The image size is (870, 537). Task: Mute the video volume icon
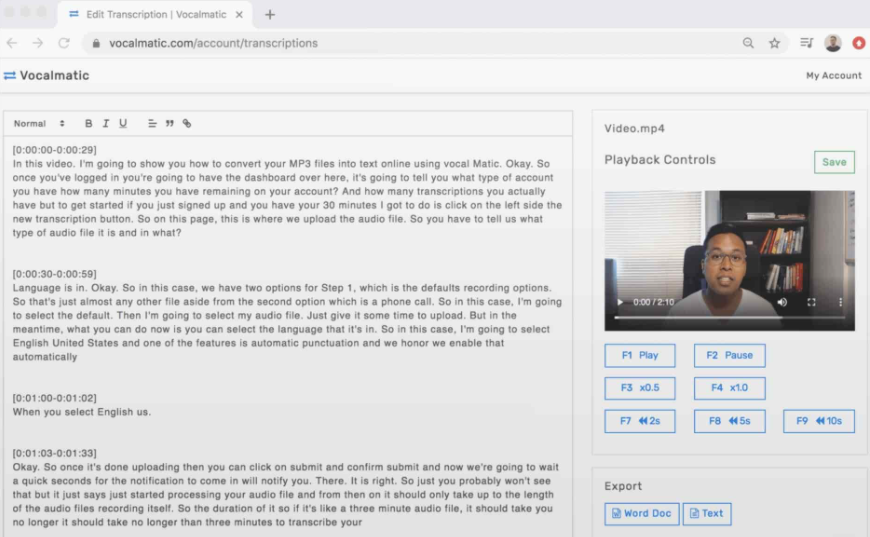point(782,302)
